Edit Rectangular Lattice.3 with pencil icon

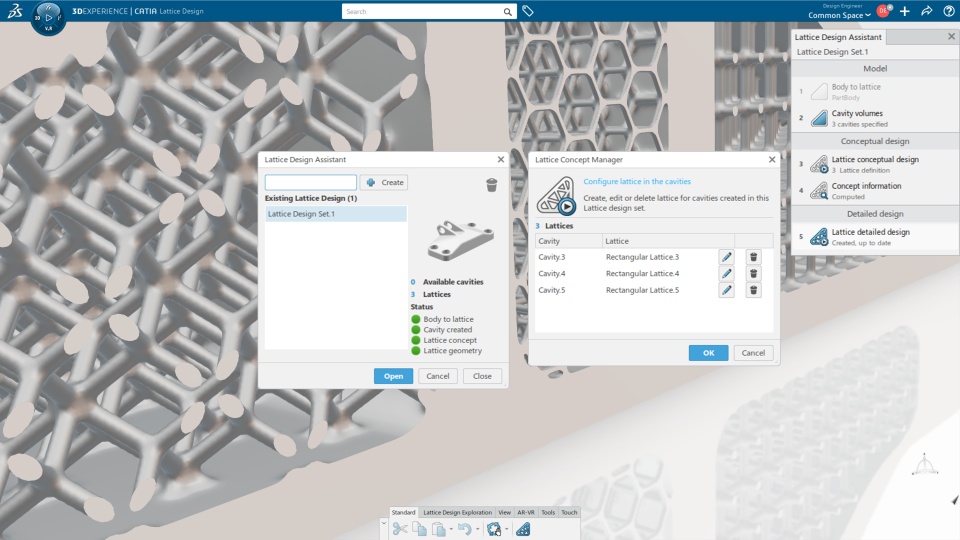[x=727, y=257]
